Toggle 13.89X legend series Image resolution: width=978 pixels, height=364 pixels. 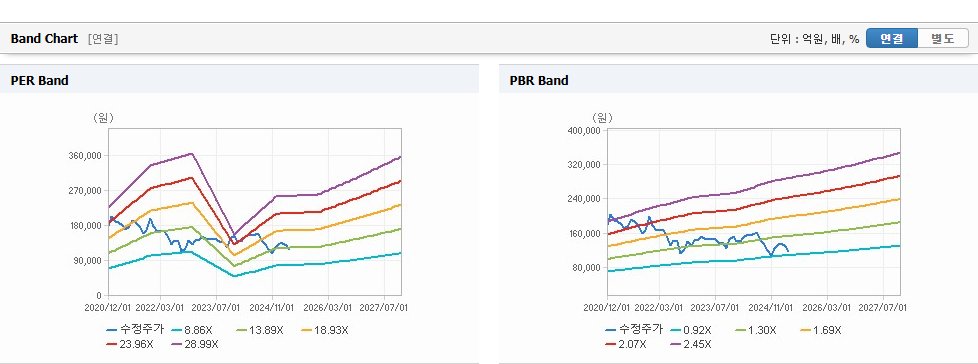coord(259,330)
